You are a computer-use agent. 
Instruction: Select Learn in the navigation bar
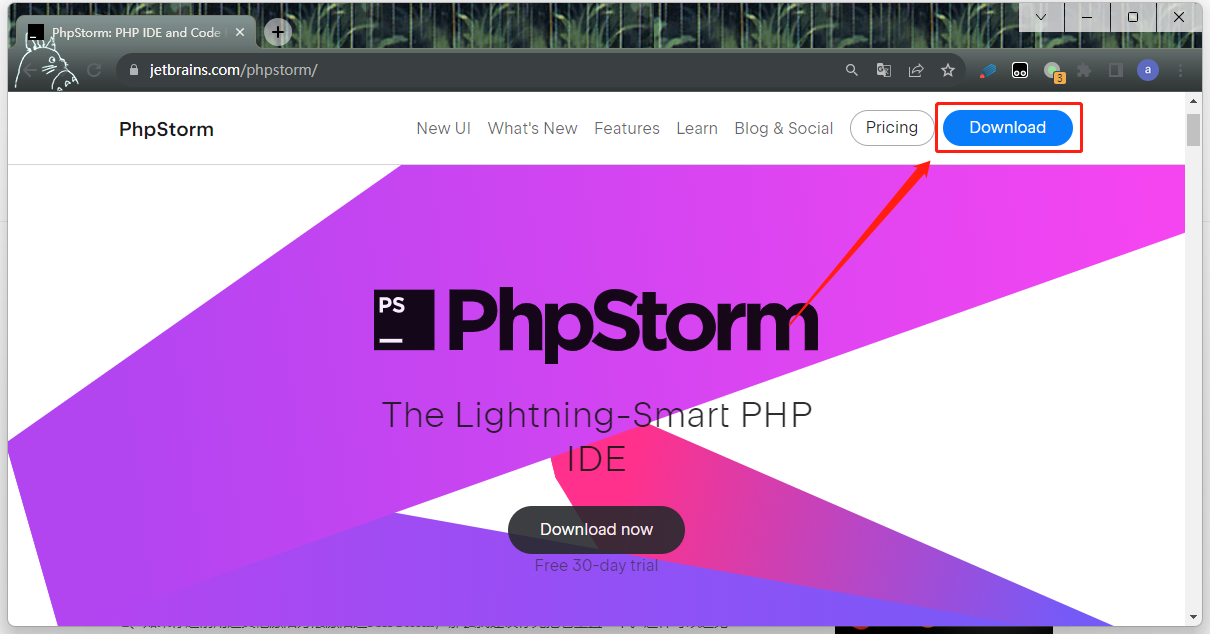point(697,128)
